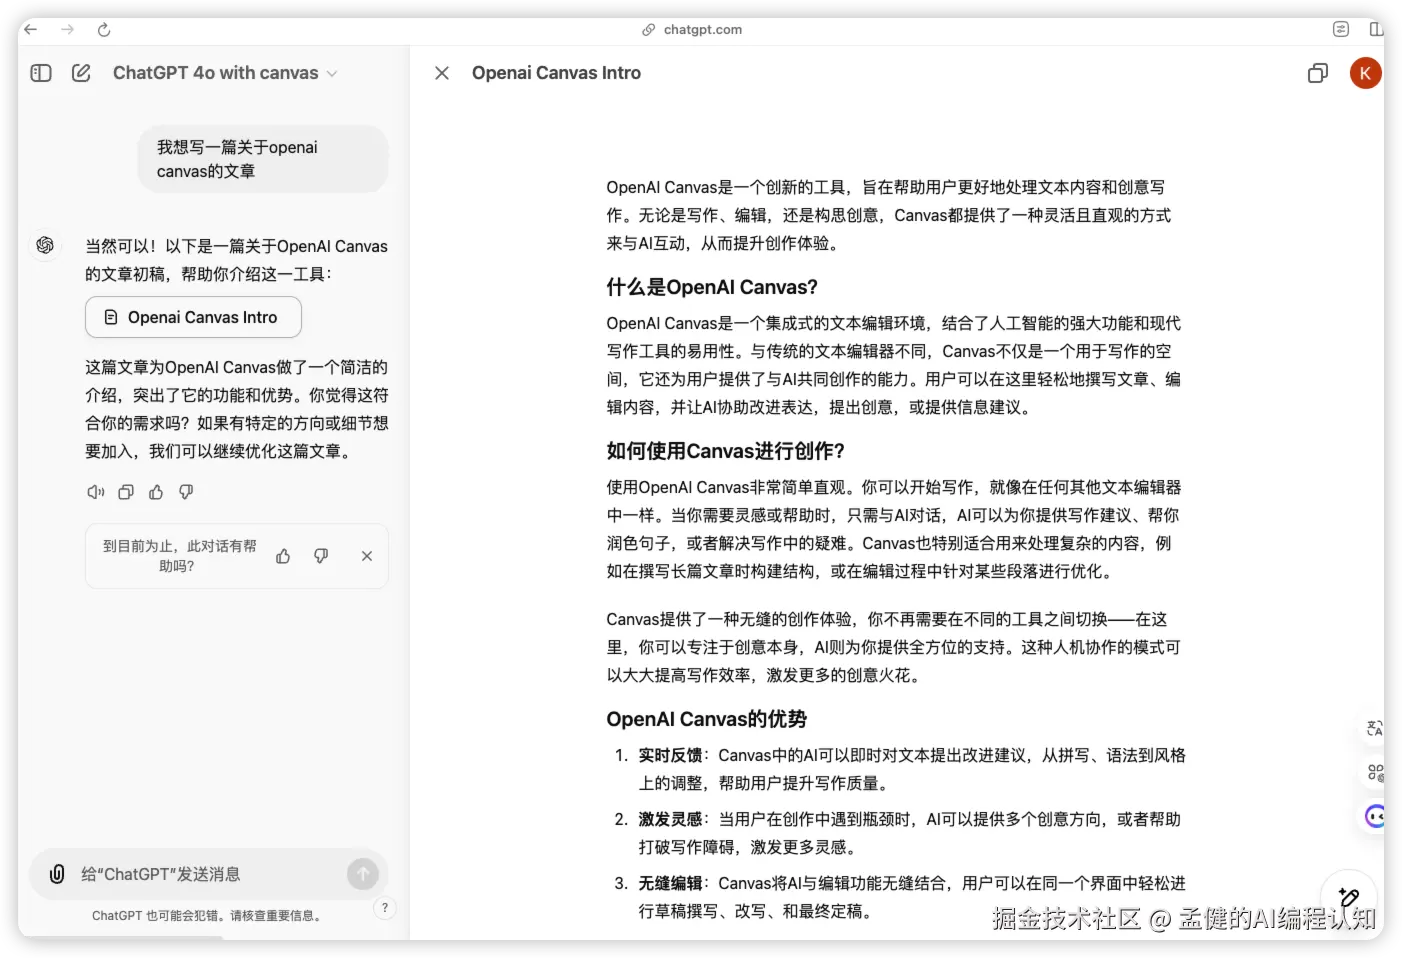Viewport: 1402px width, 958px height.
Task: Click the heading 什么是OpenAI Canvas?
Action: coord(712,287)
